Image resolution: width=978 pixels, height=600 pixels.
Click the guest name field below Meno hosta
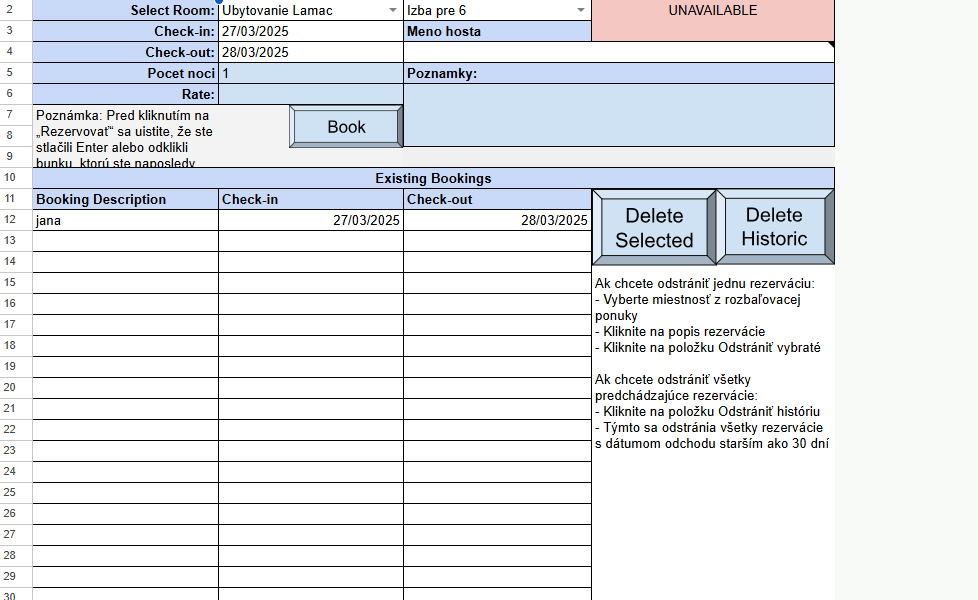click(x=617, y=53)
